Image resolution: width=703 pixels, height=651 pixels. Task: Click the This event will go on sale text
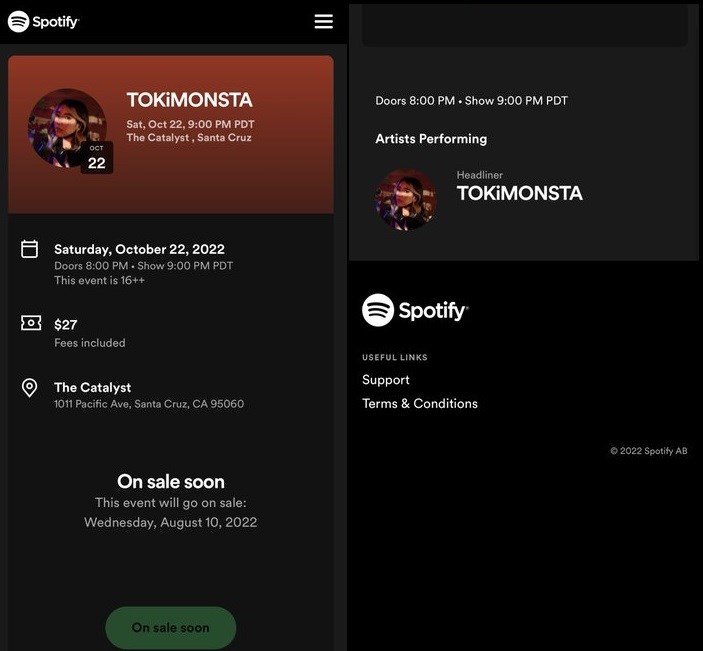click(170, 503)
